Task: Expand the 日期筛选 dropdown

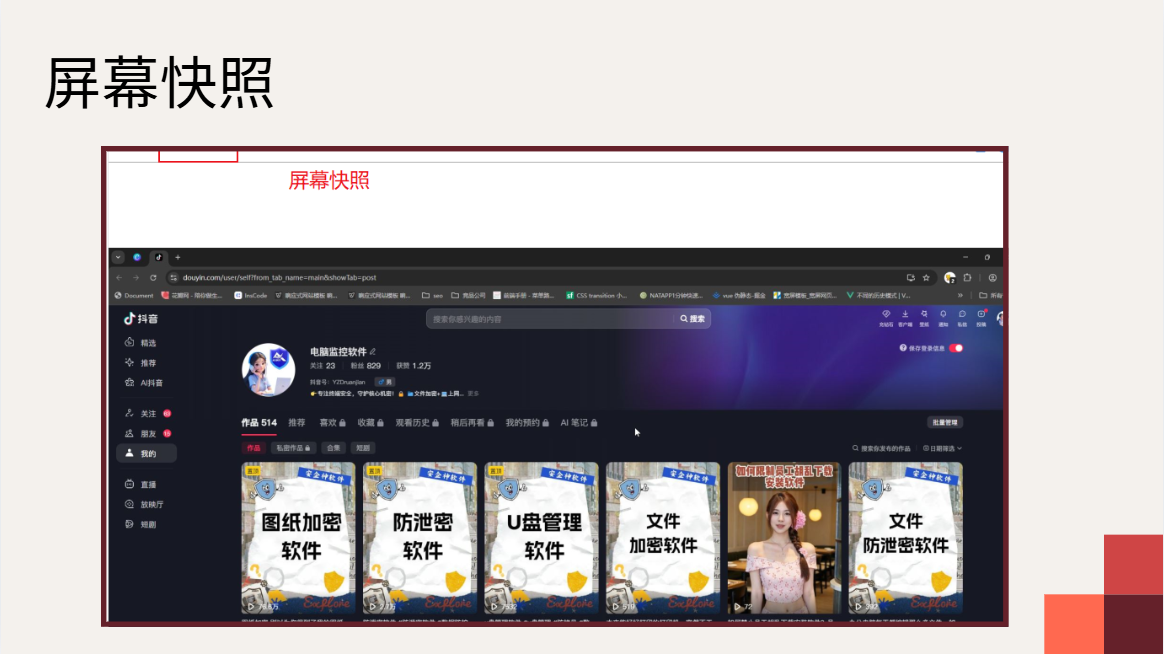Action: click(942, 448)
